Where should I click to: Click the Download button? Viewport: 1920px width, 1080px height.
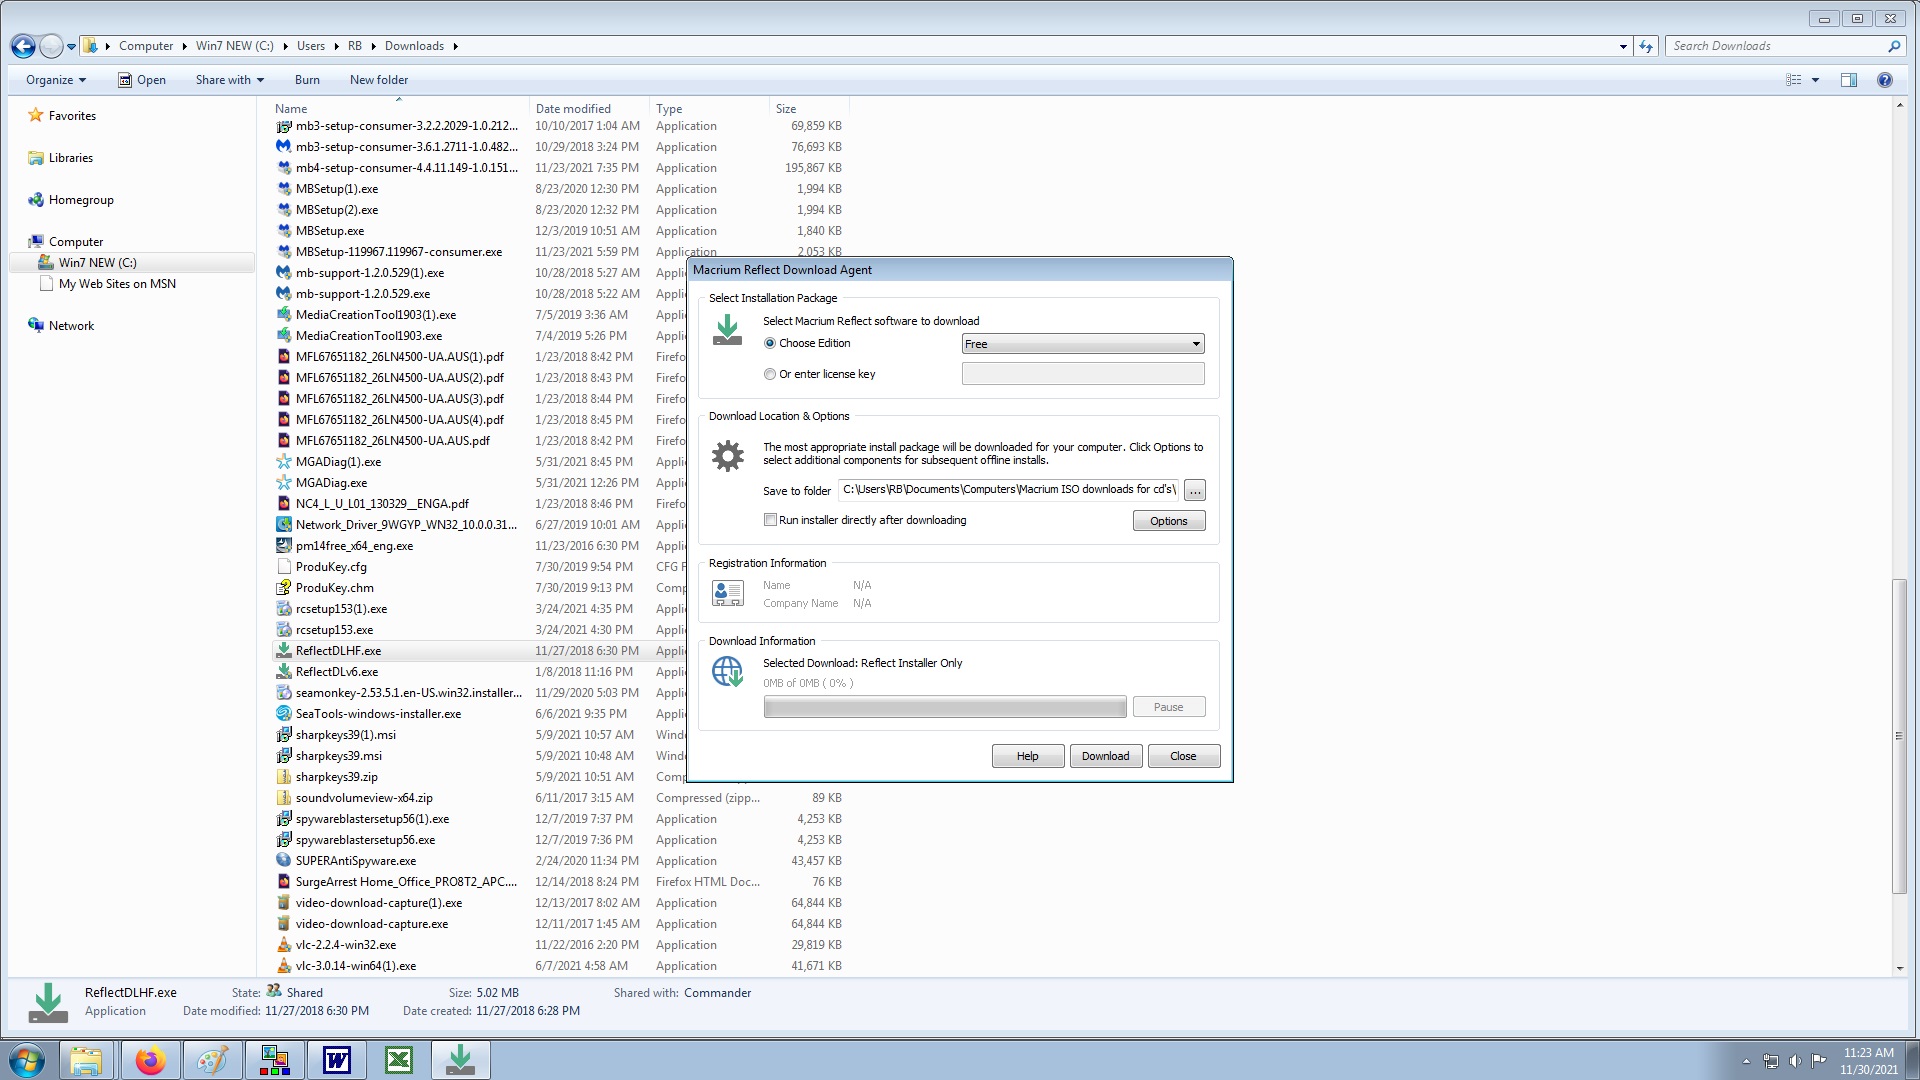tap(1105, 756)
